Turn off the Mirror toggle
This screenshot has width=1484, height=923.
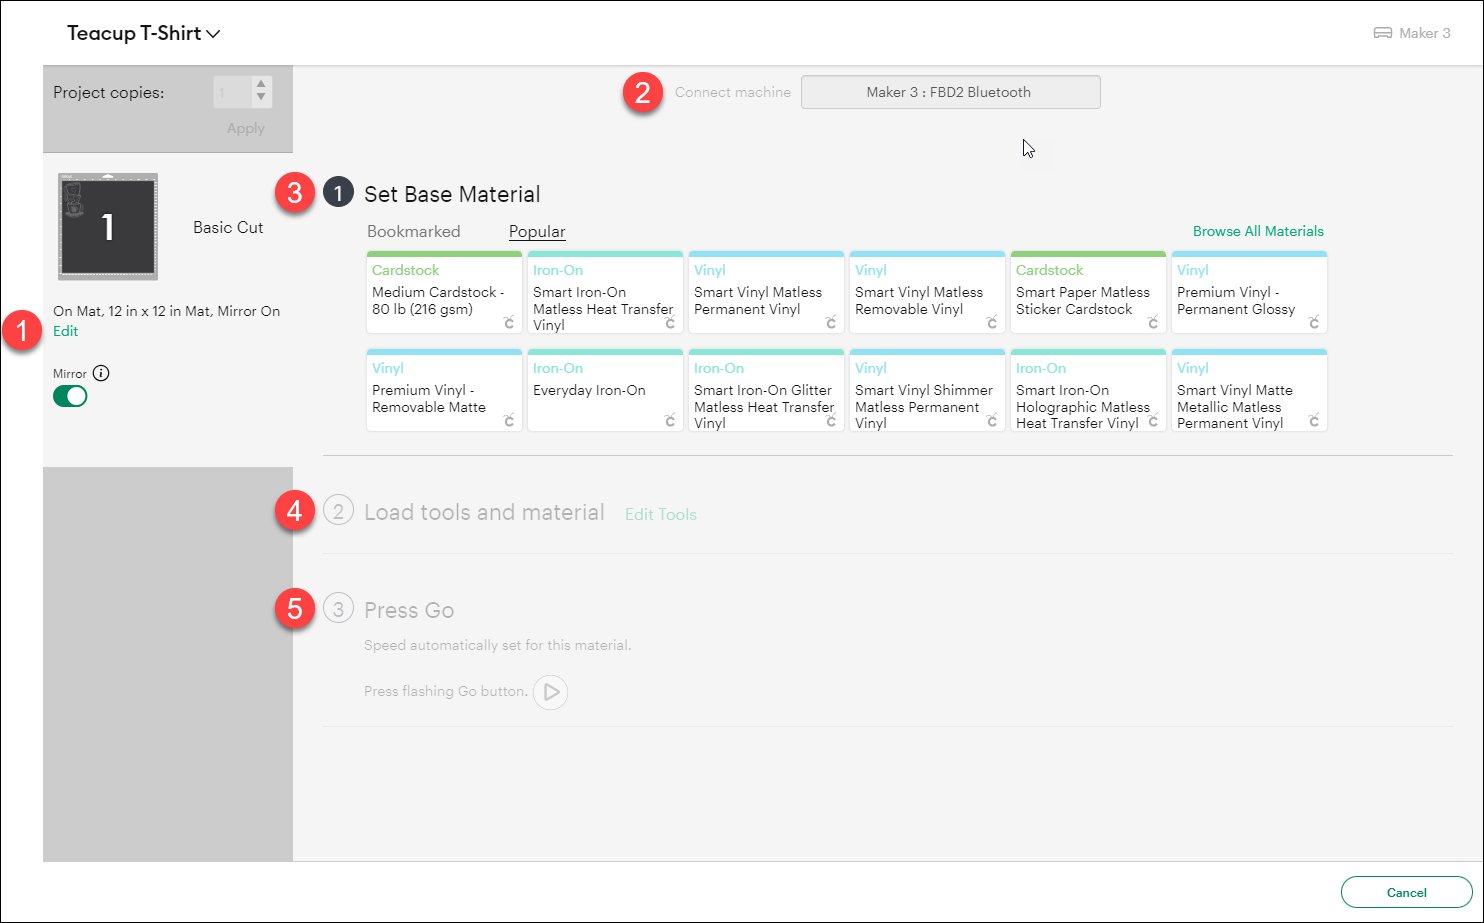70,396
